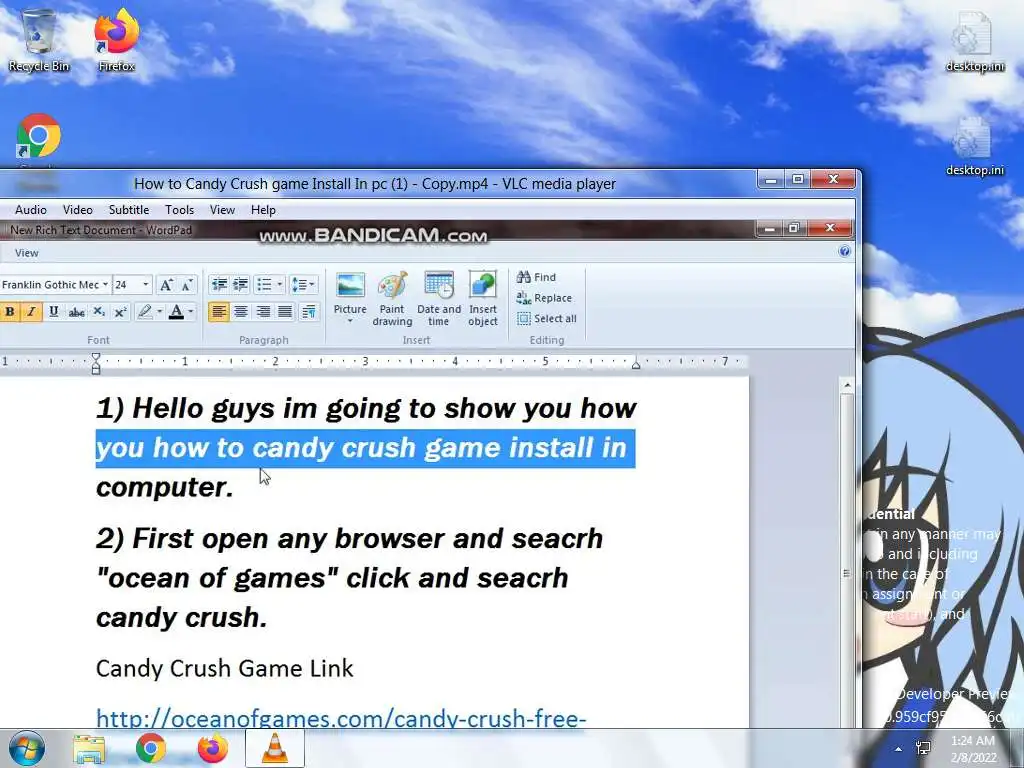The height and width of the screenshot is (768, 1024).
Task: Click Select all in Editing group
Action: [x=547, y=319]
